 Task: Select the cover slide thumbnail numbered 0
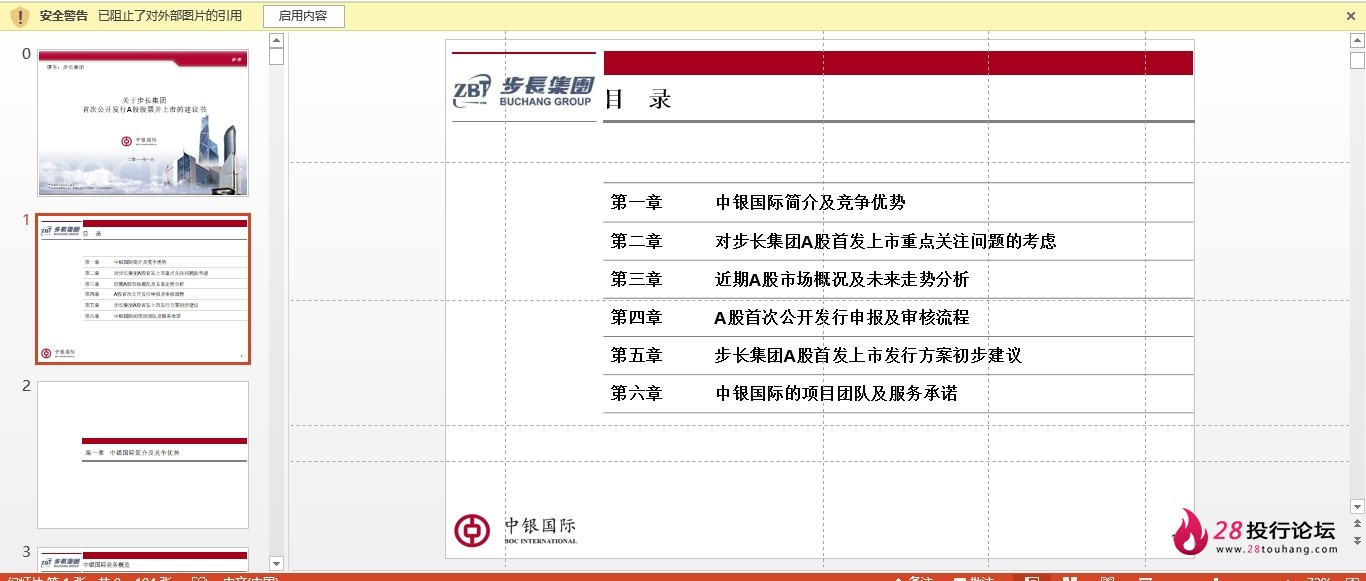(x=143, y=123)
